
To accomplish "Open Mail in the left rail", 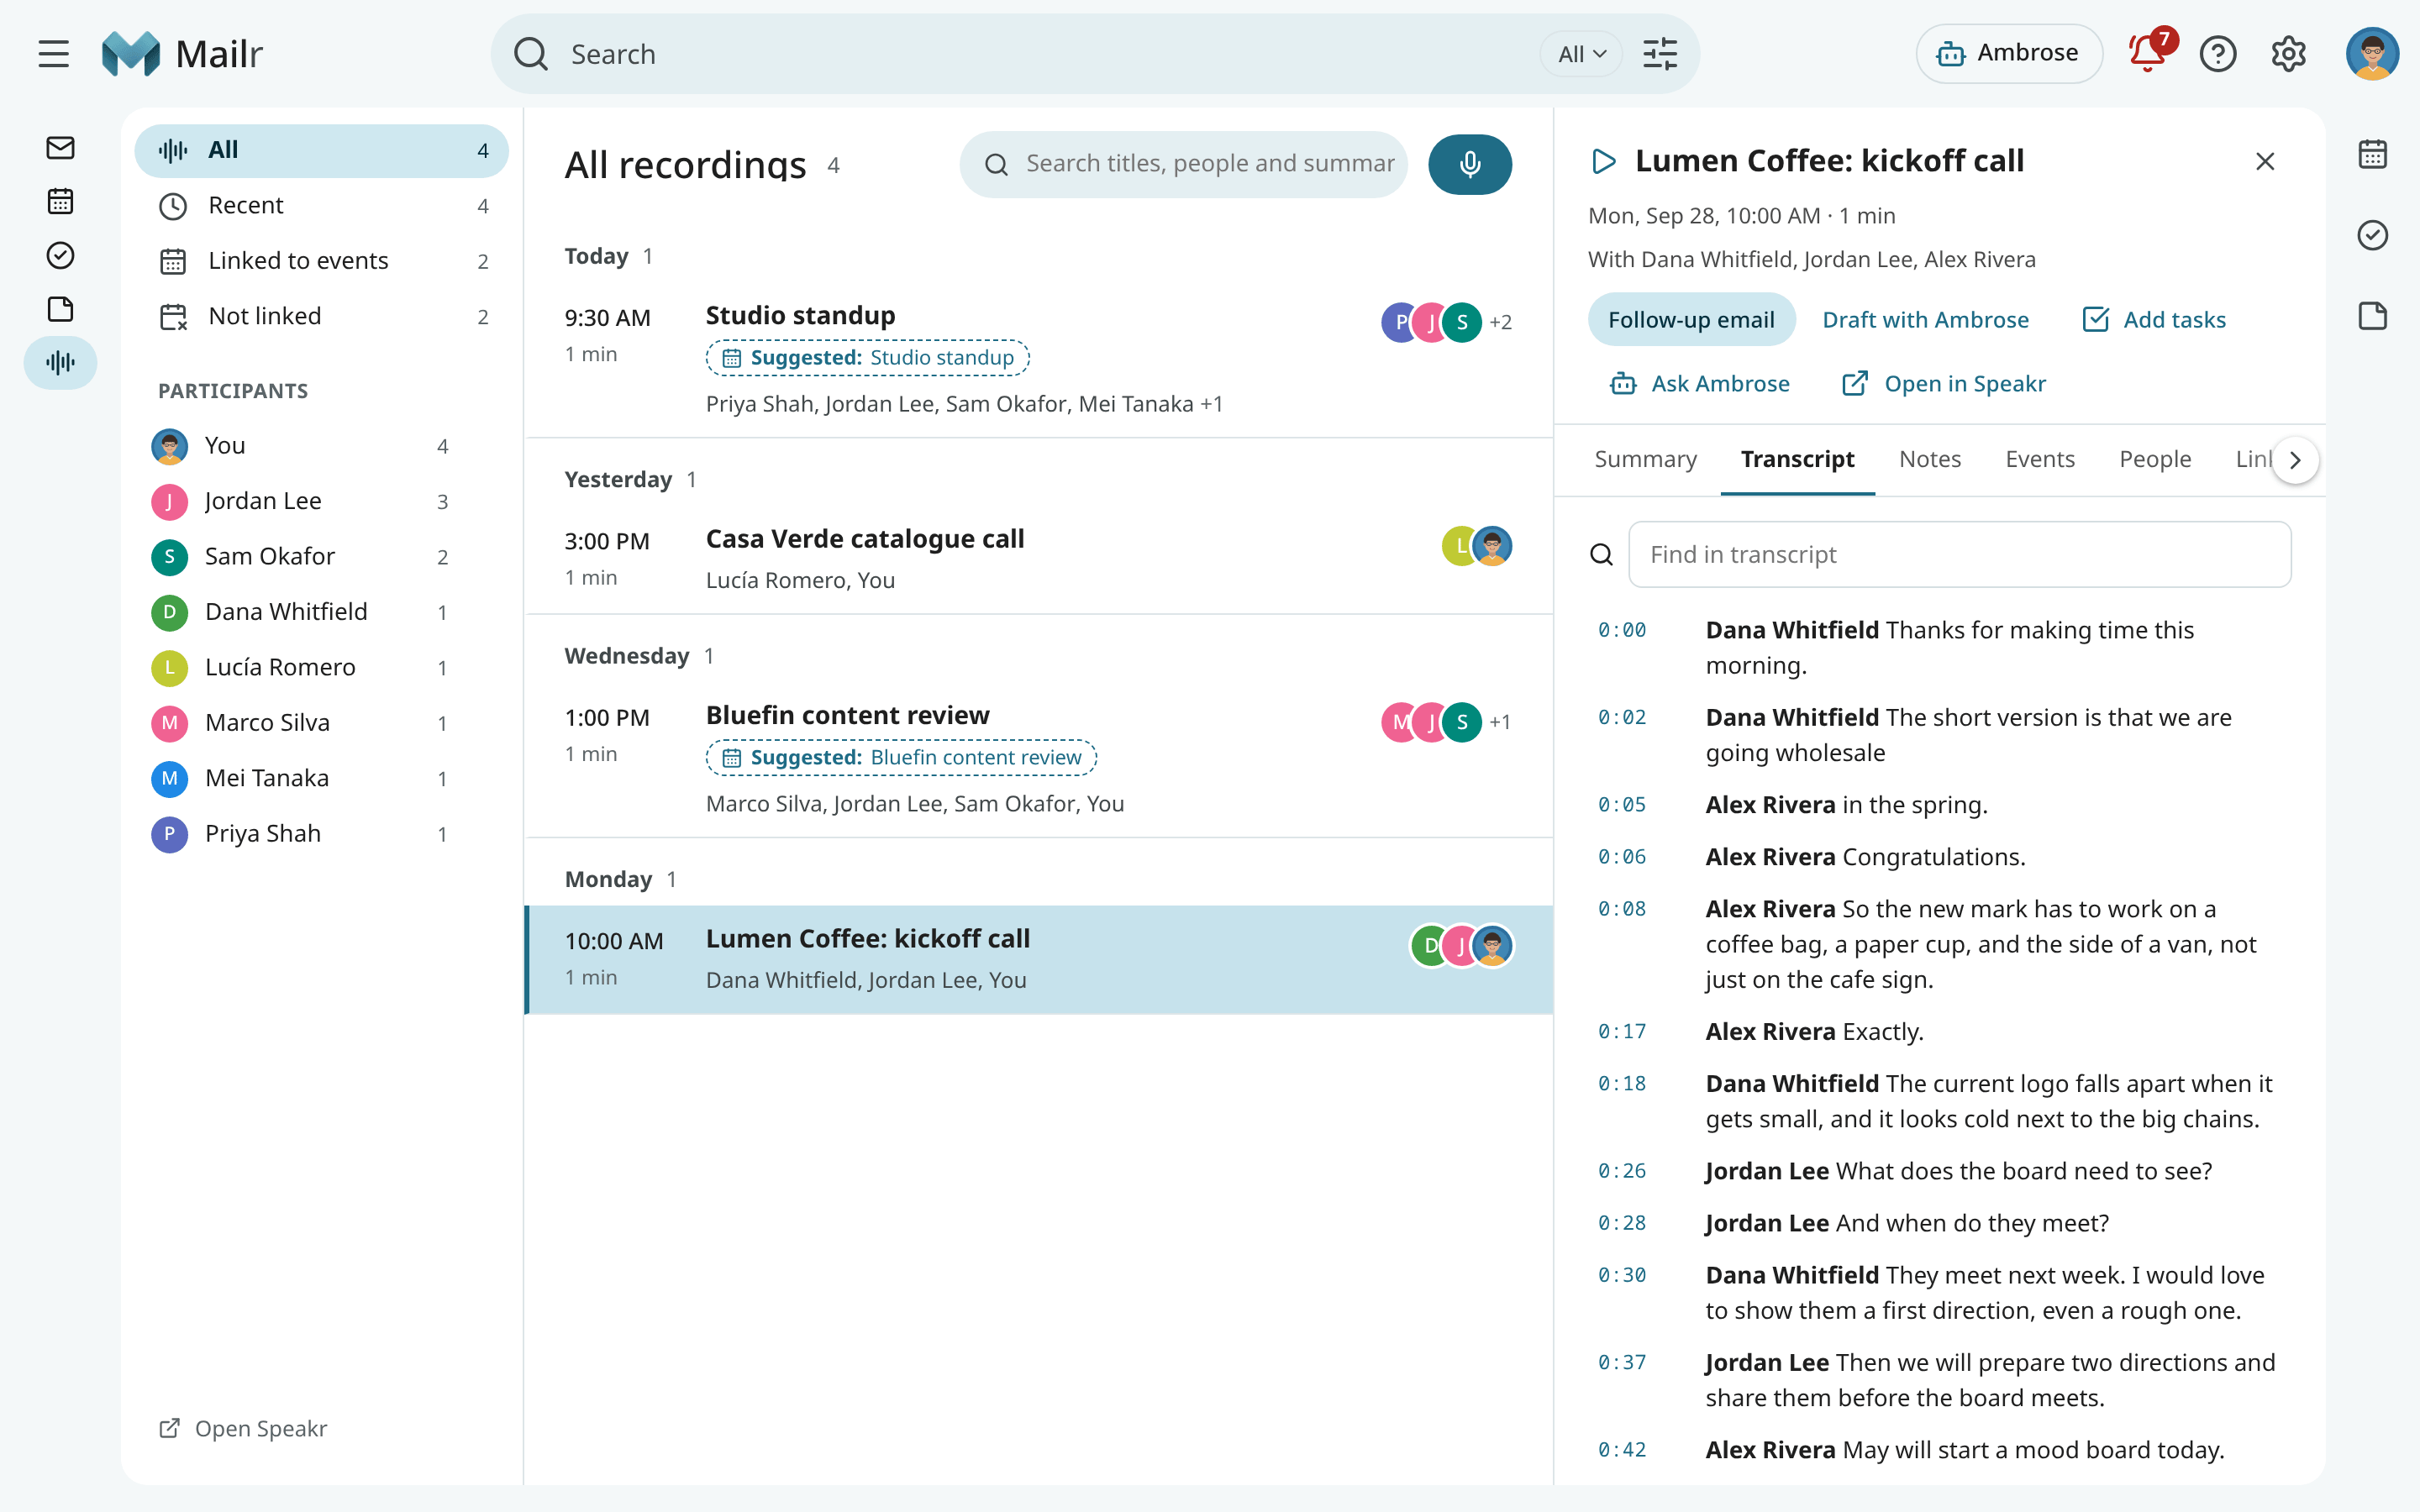I will pos(60,148).
